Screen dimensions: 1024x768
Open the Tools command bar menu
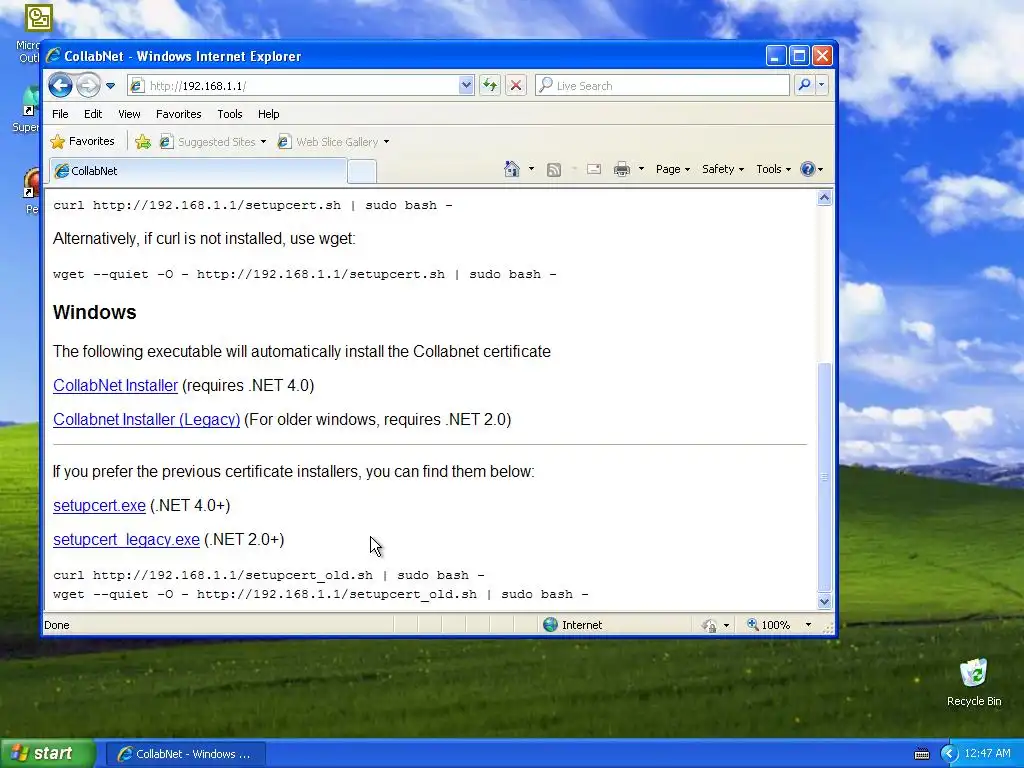tap(773, 169)
